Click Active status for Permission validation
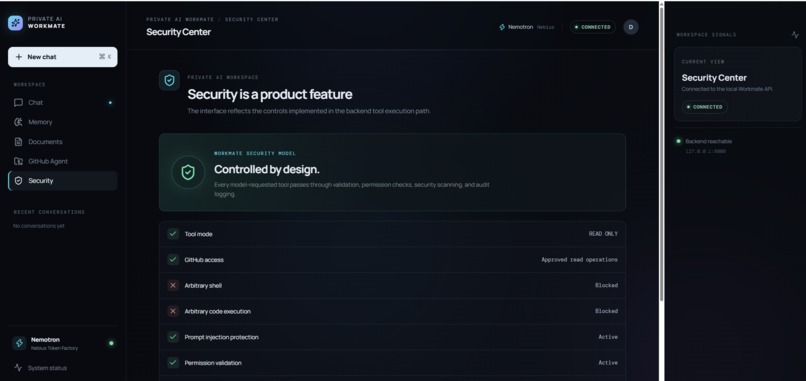 [608, 362]
